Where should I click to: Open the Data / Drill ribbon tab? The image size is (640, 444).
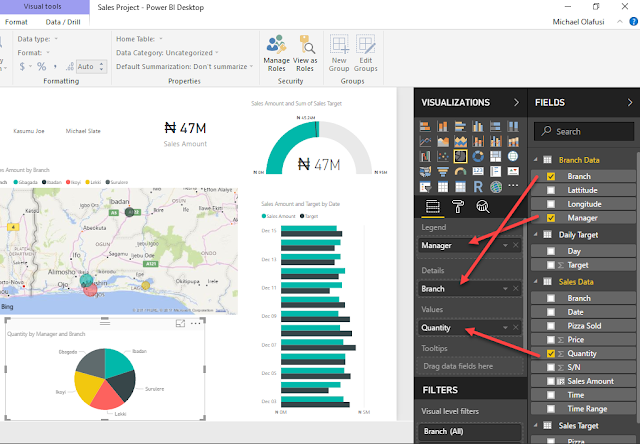(63, 22)
